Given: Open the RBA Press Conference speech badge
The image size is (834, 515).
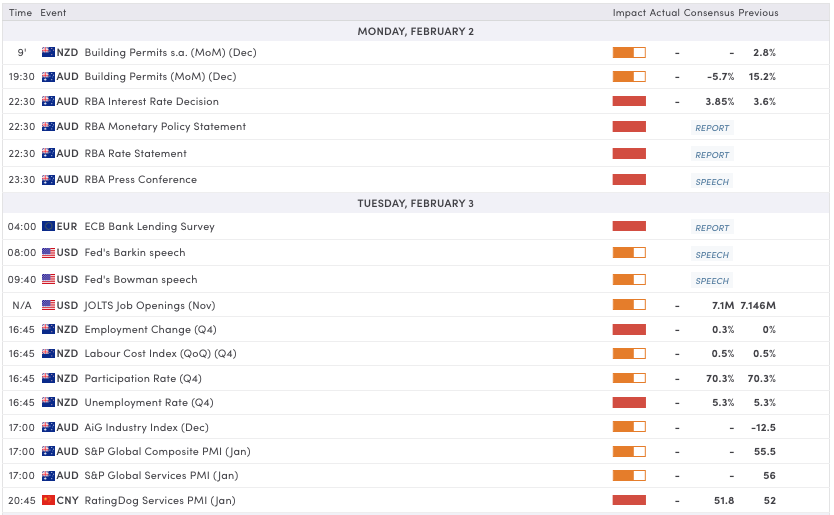Looking at the screenshot, I should pos(712,182).
